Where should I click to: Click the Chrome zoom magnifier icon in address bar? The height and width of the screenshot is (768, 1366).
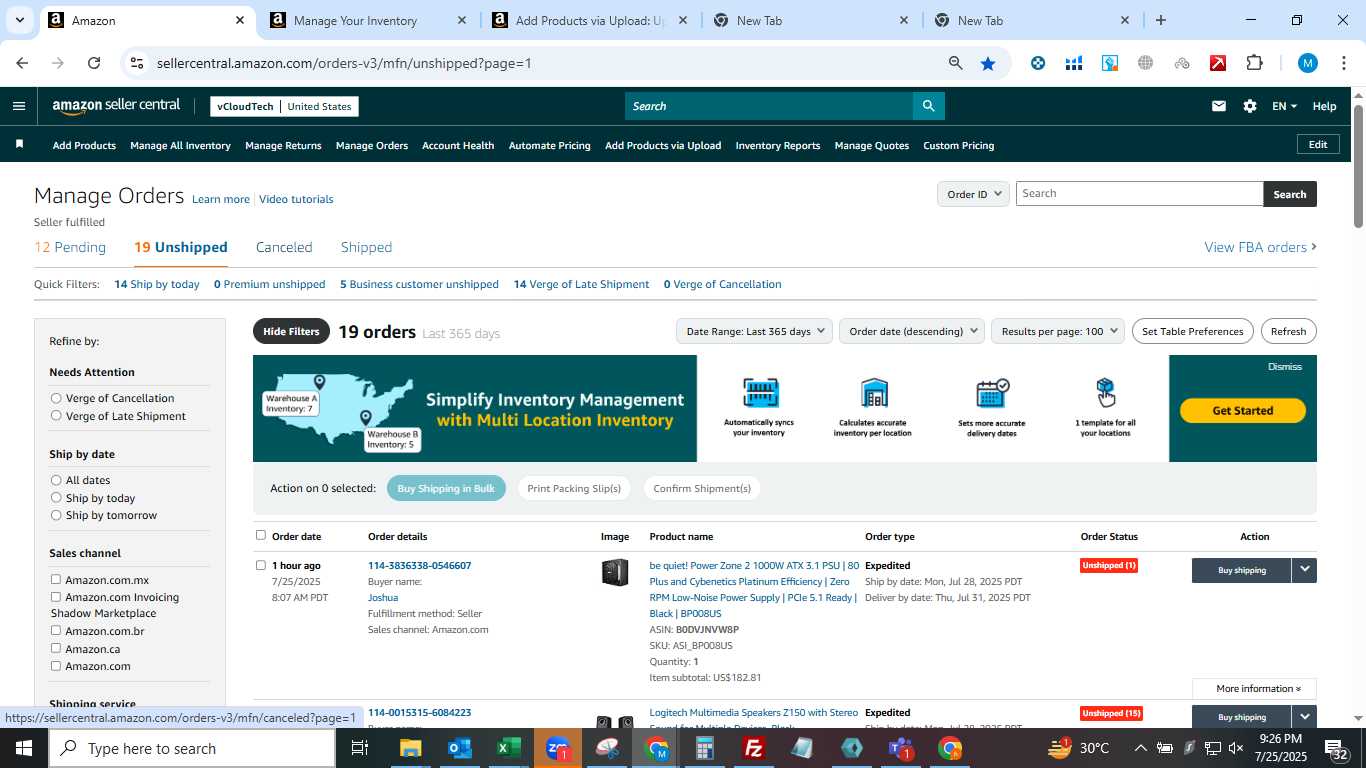pos(956,63)
